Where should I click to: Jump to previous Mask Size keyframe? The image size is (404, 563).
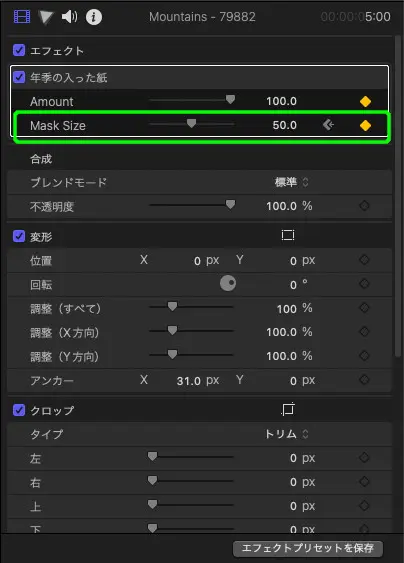[x=328, y=125]
